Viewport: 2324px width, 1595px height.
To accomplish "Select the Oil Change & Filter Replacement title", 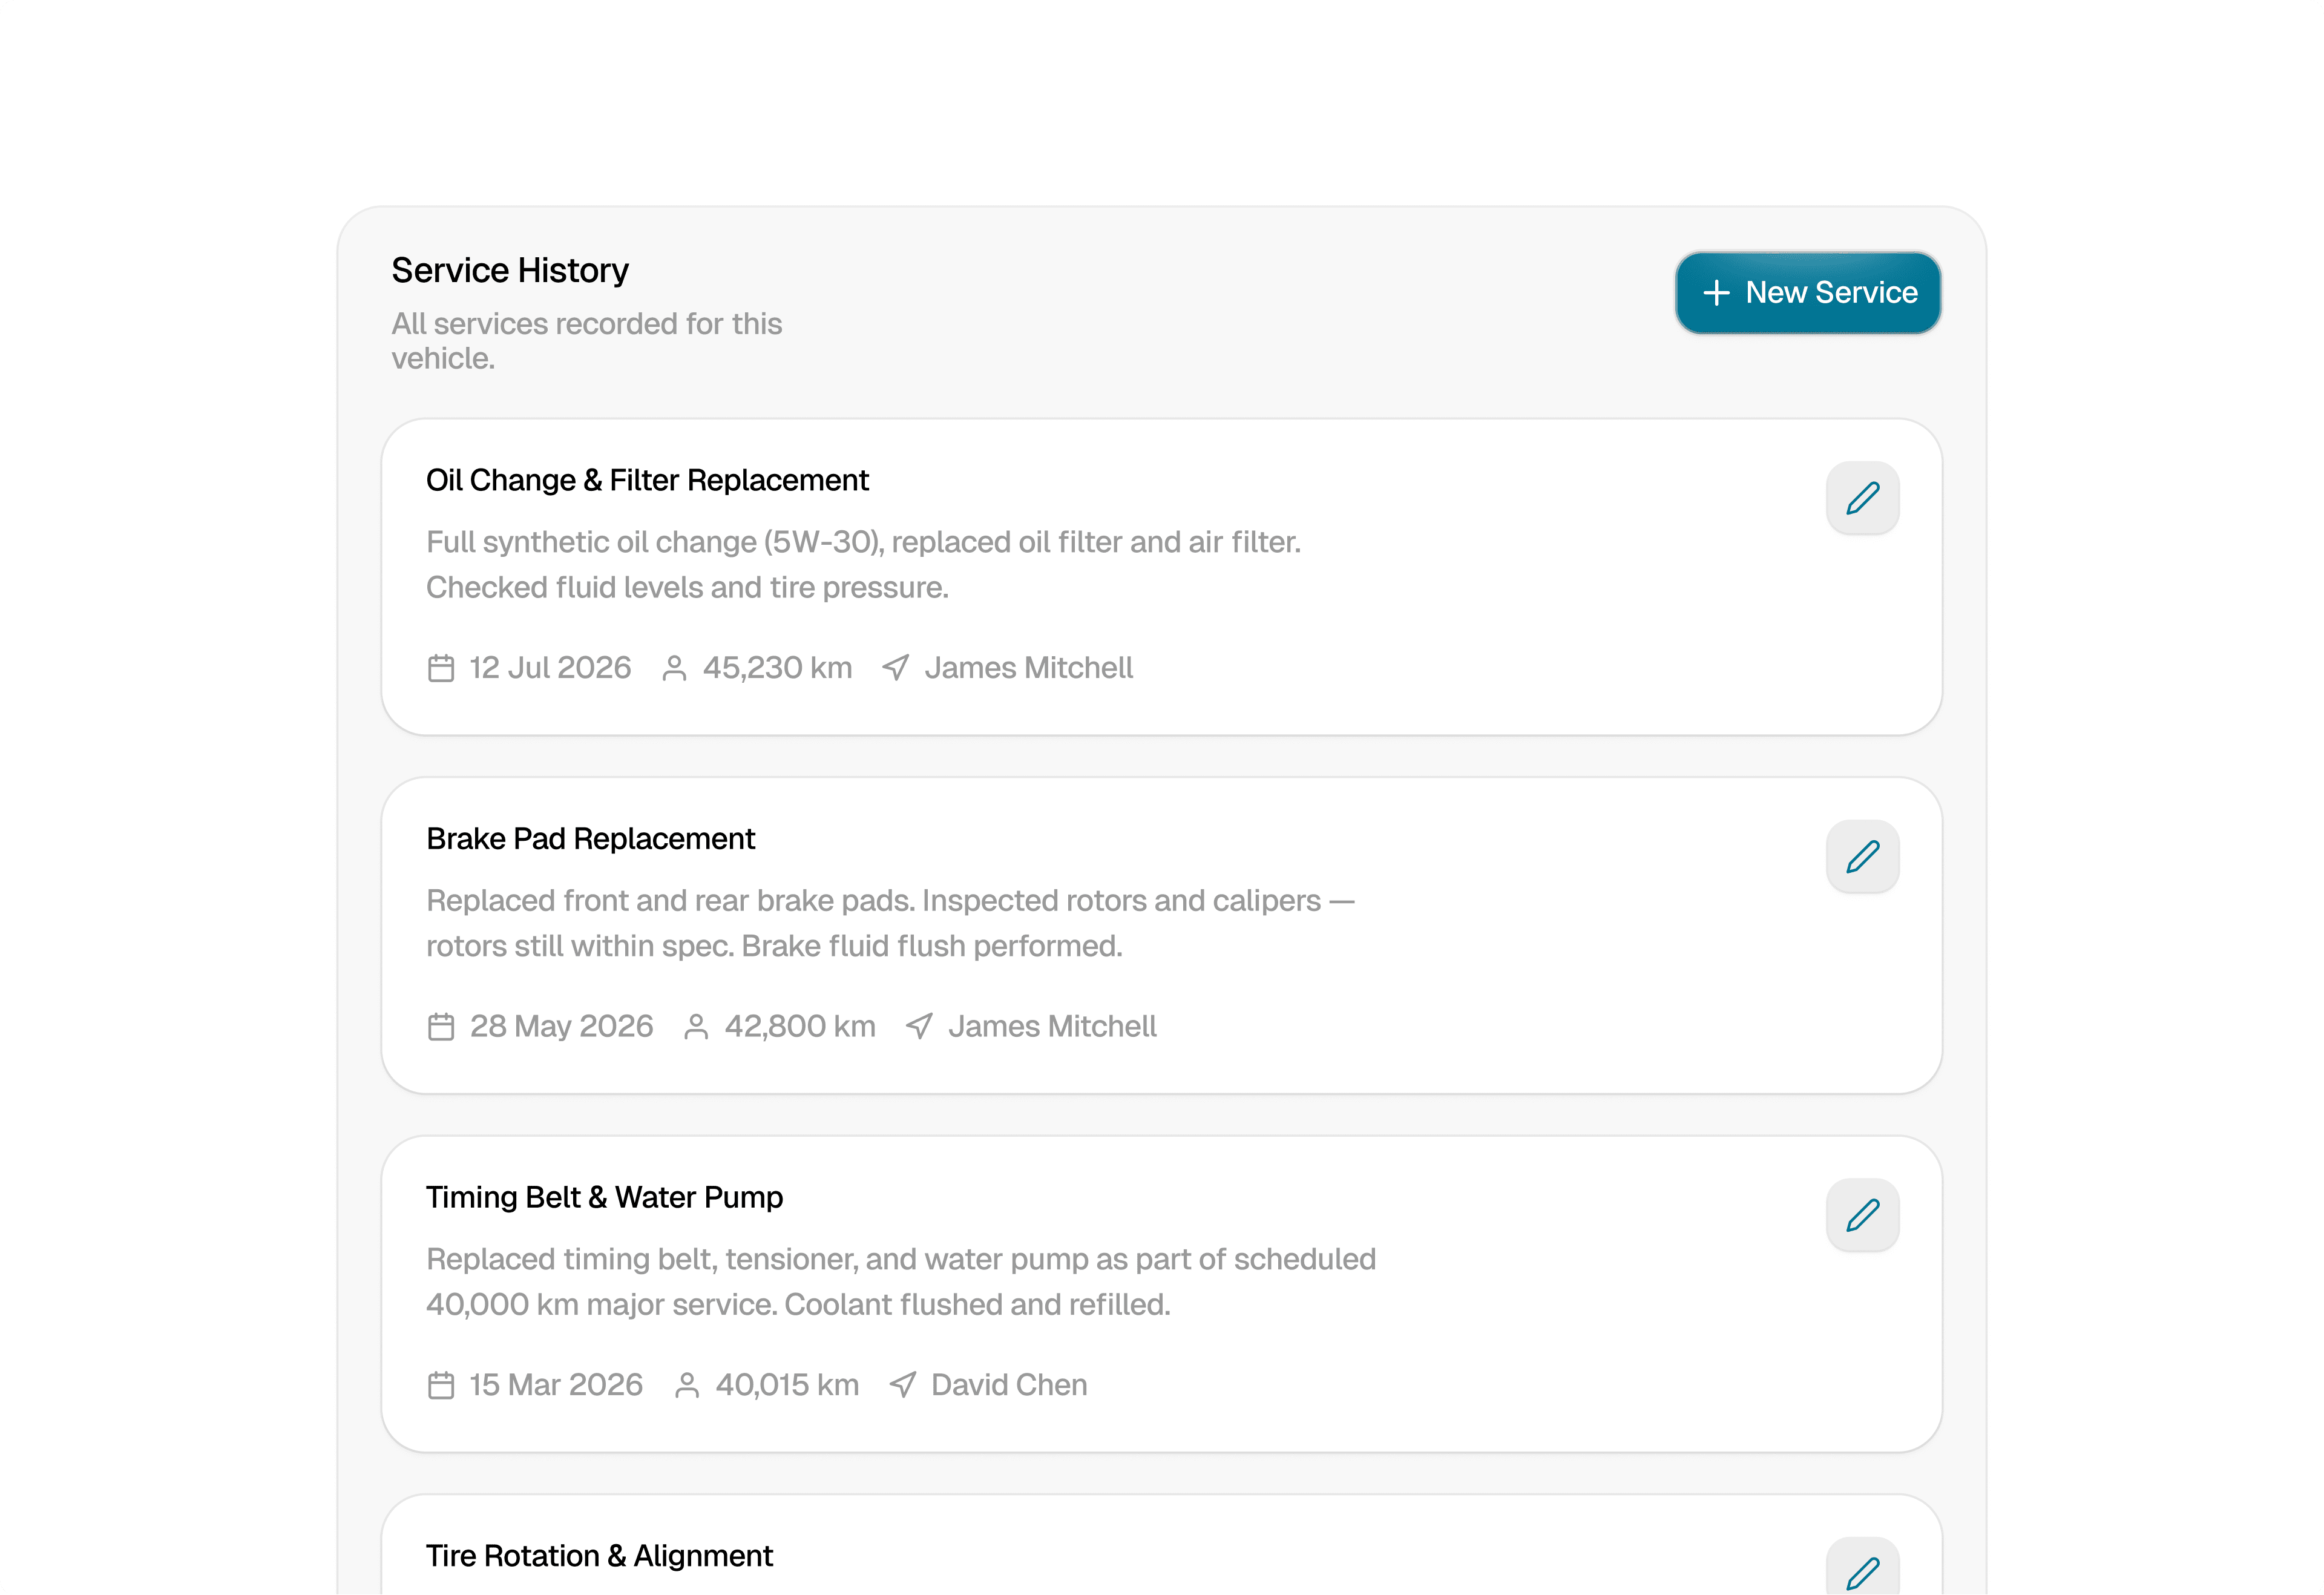I will 647,480.
